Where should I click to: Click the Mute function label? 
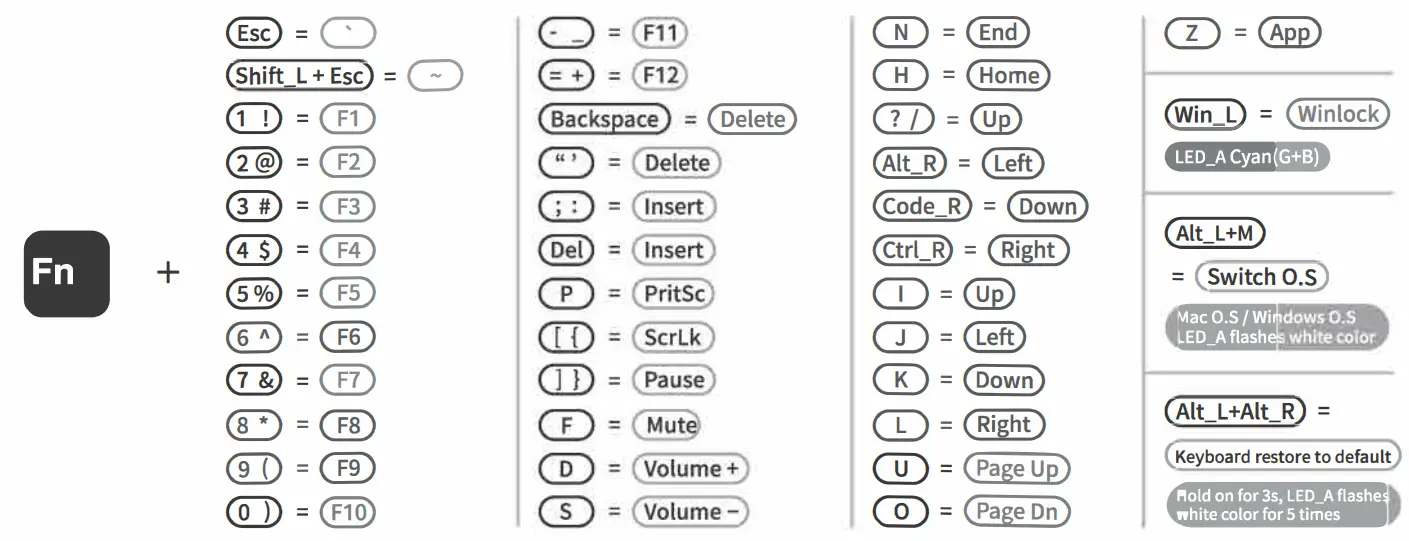(671, 425)
